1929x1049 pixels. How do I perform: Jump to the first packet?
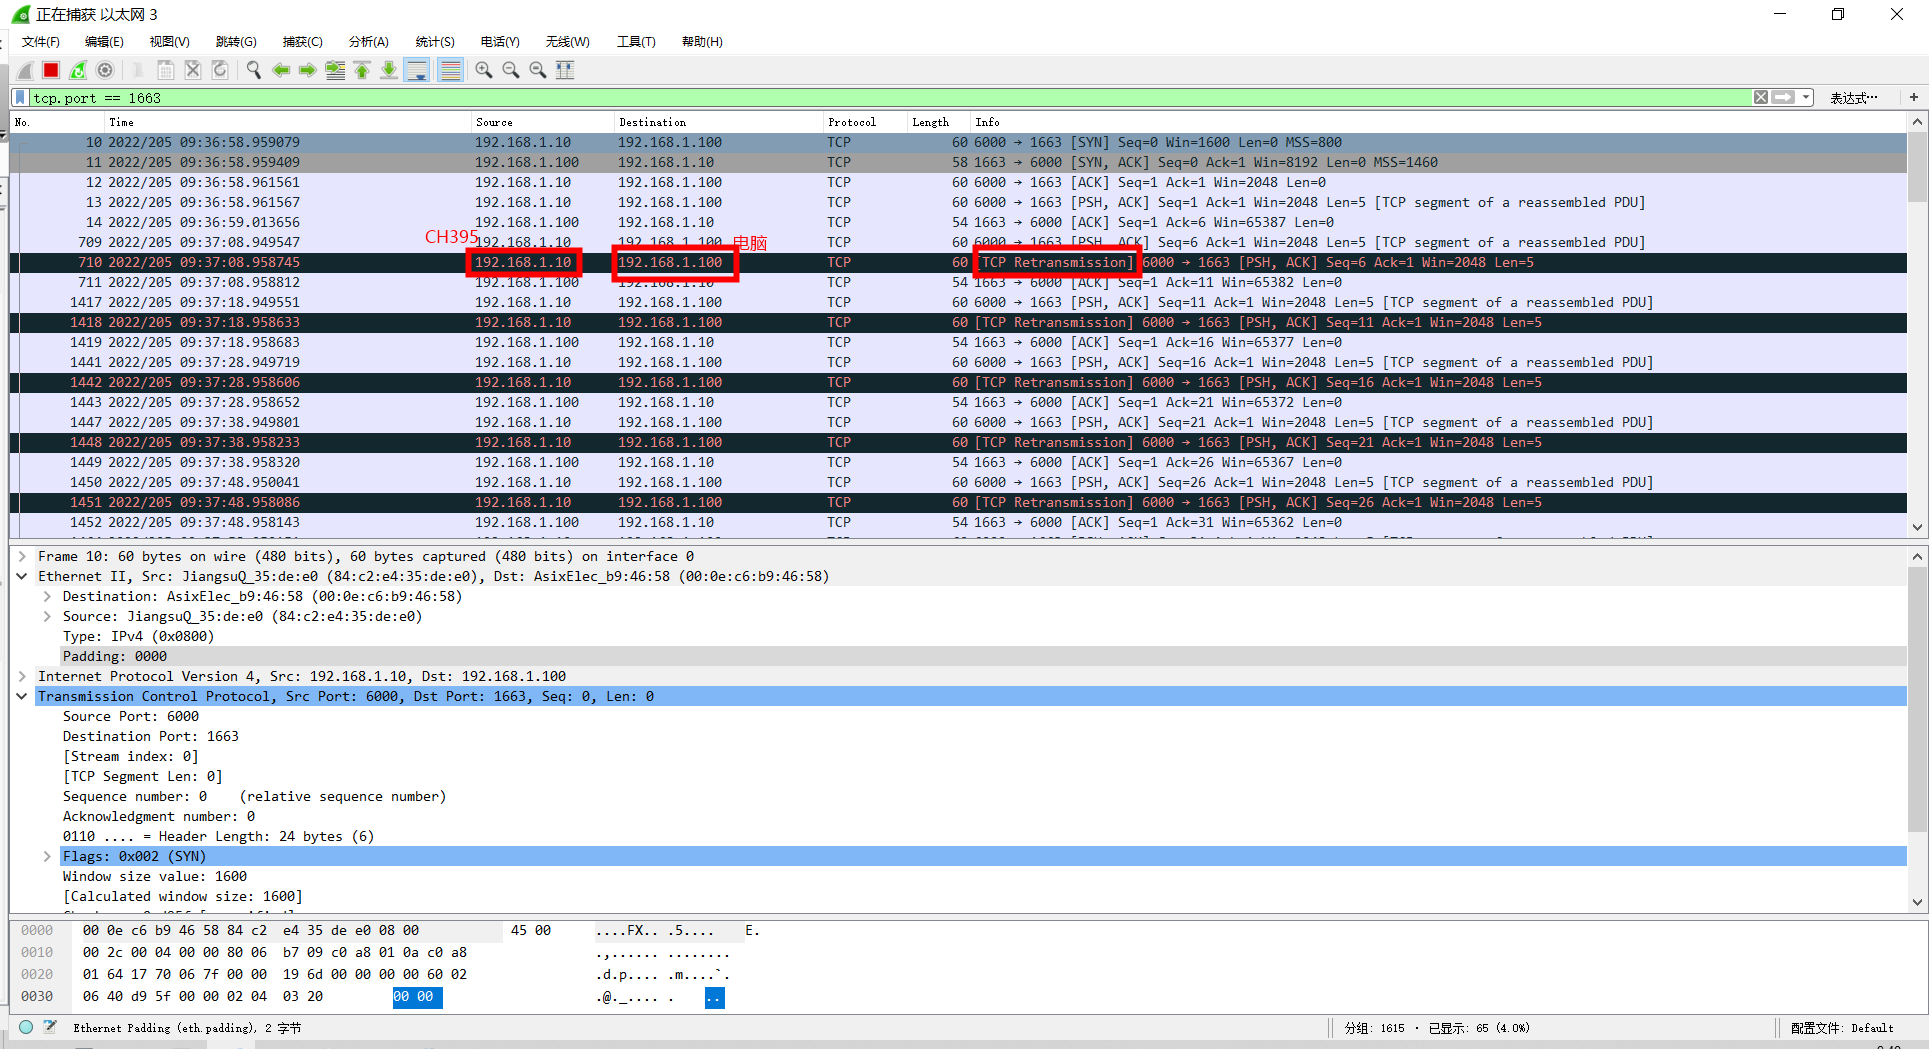[362, 70]
